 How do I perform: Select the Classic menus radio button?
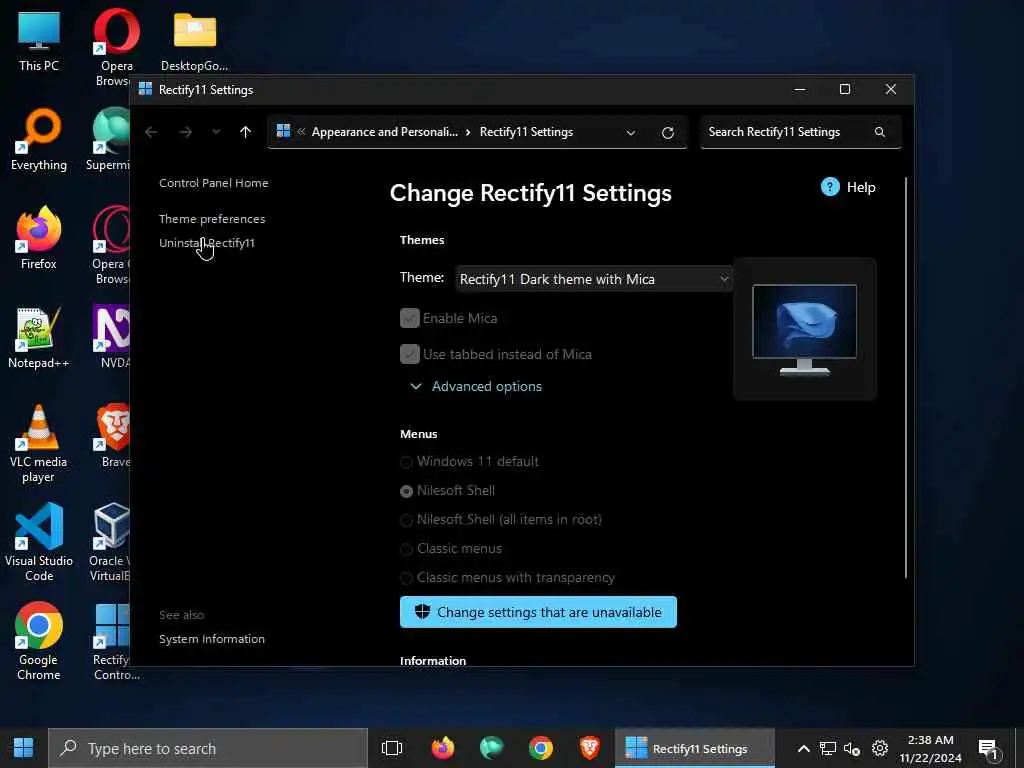(x=406, y=549)
